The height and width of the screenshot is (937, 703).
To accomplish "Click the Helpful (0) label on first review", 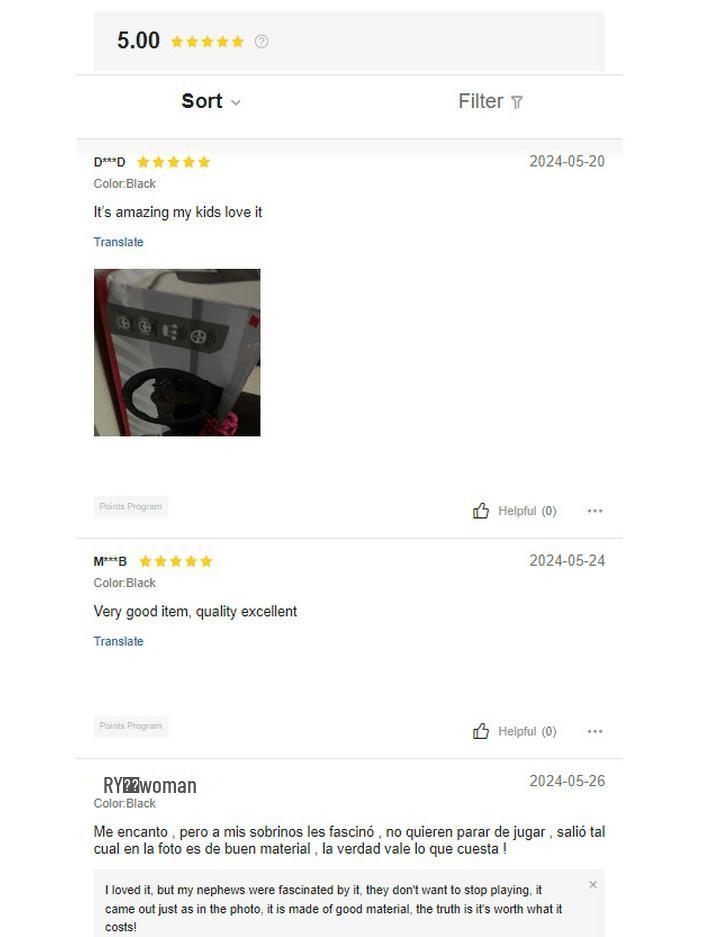I will (x=527, y=511).
